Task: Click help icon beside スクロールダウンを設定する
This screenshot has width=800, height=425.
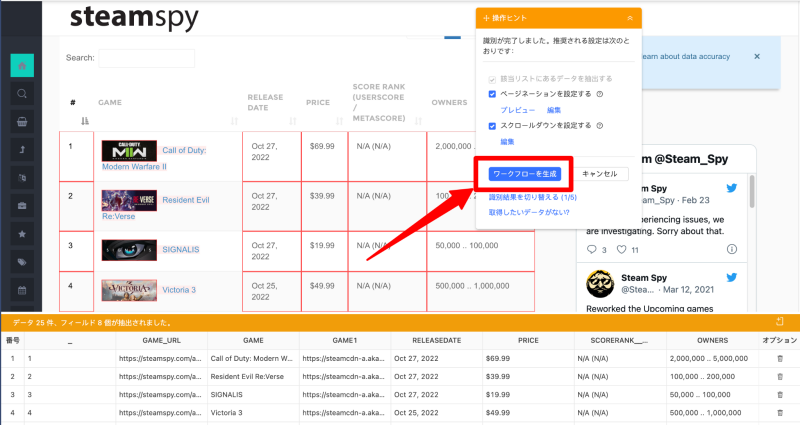Action: 600,126
